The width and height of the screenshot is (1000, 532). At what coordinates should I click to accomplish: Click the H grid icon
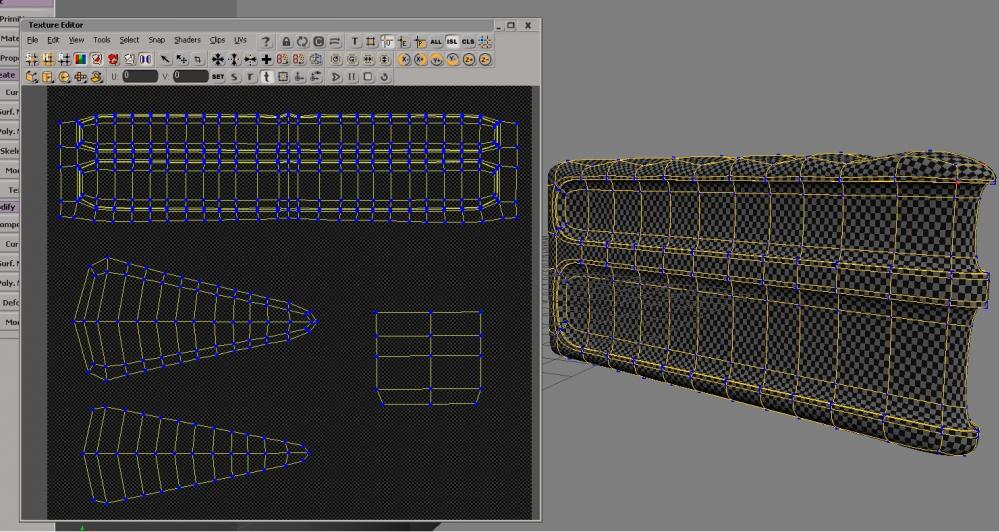point(48,59)
